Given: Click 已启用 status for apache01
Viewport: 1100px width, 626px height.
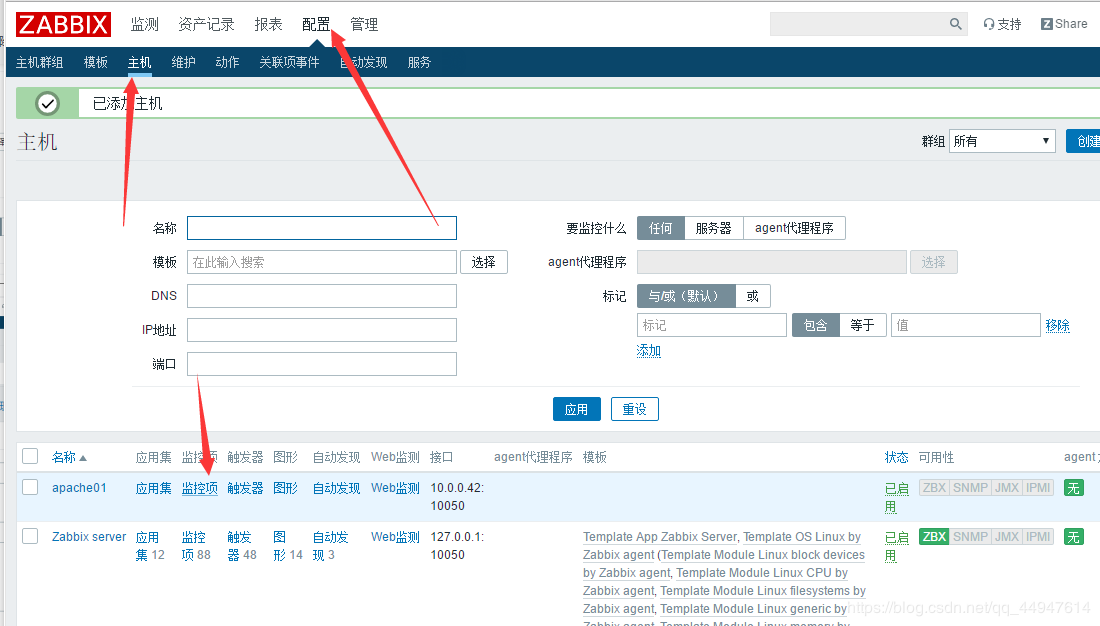Looking at the screenshot, I should [897, 498].
